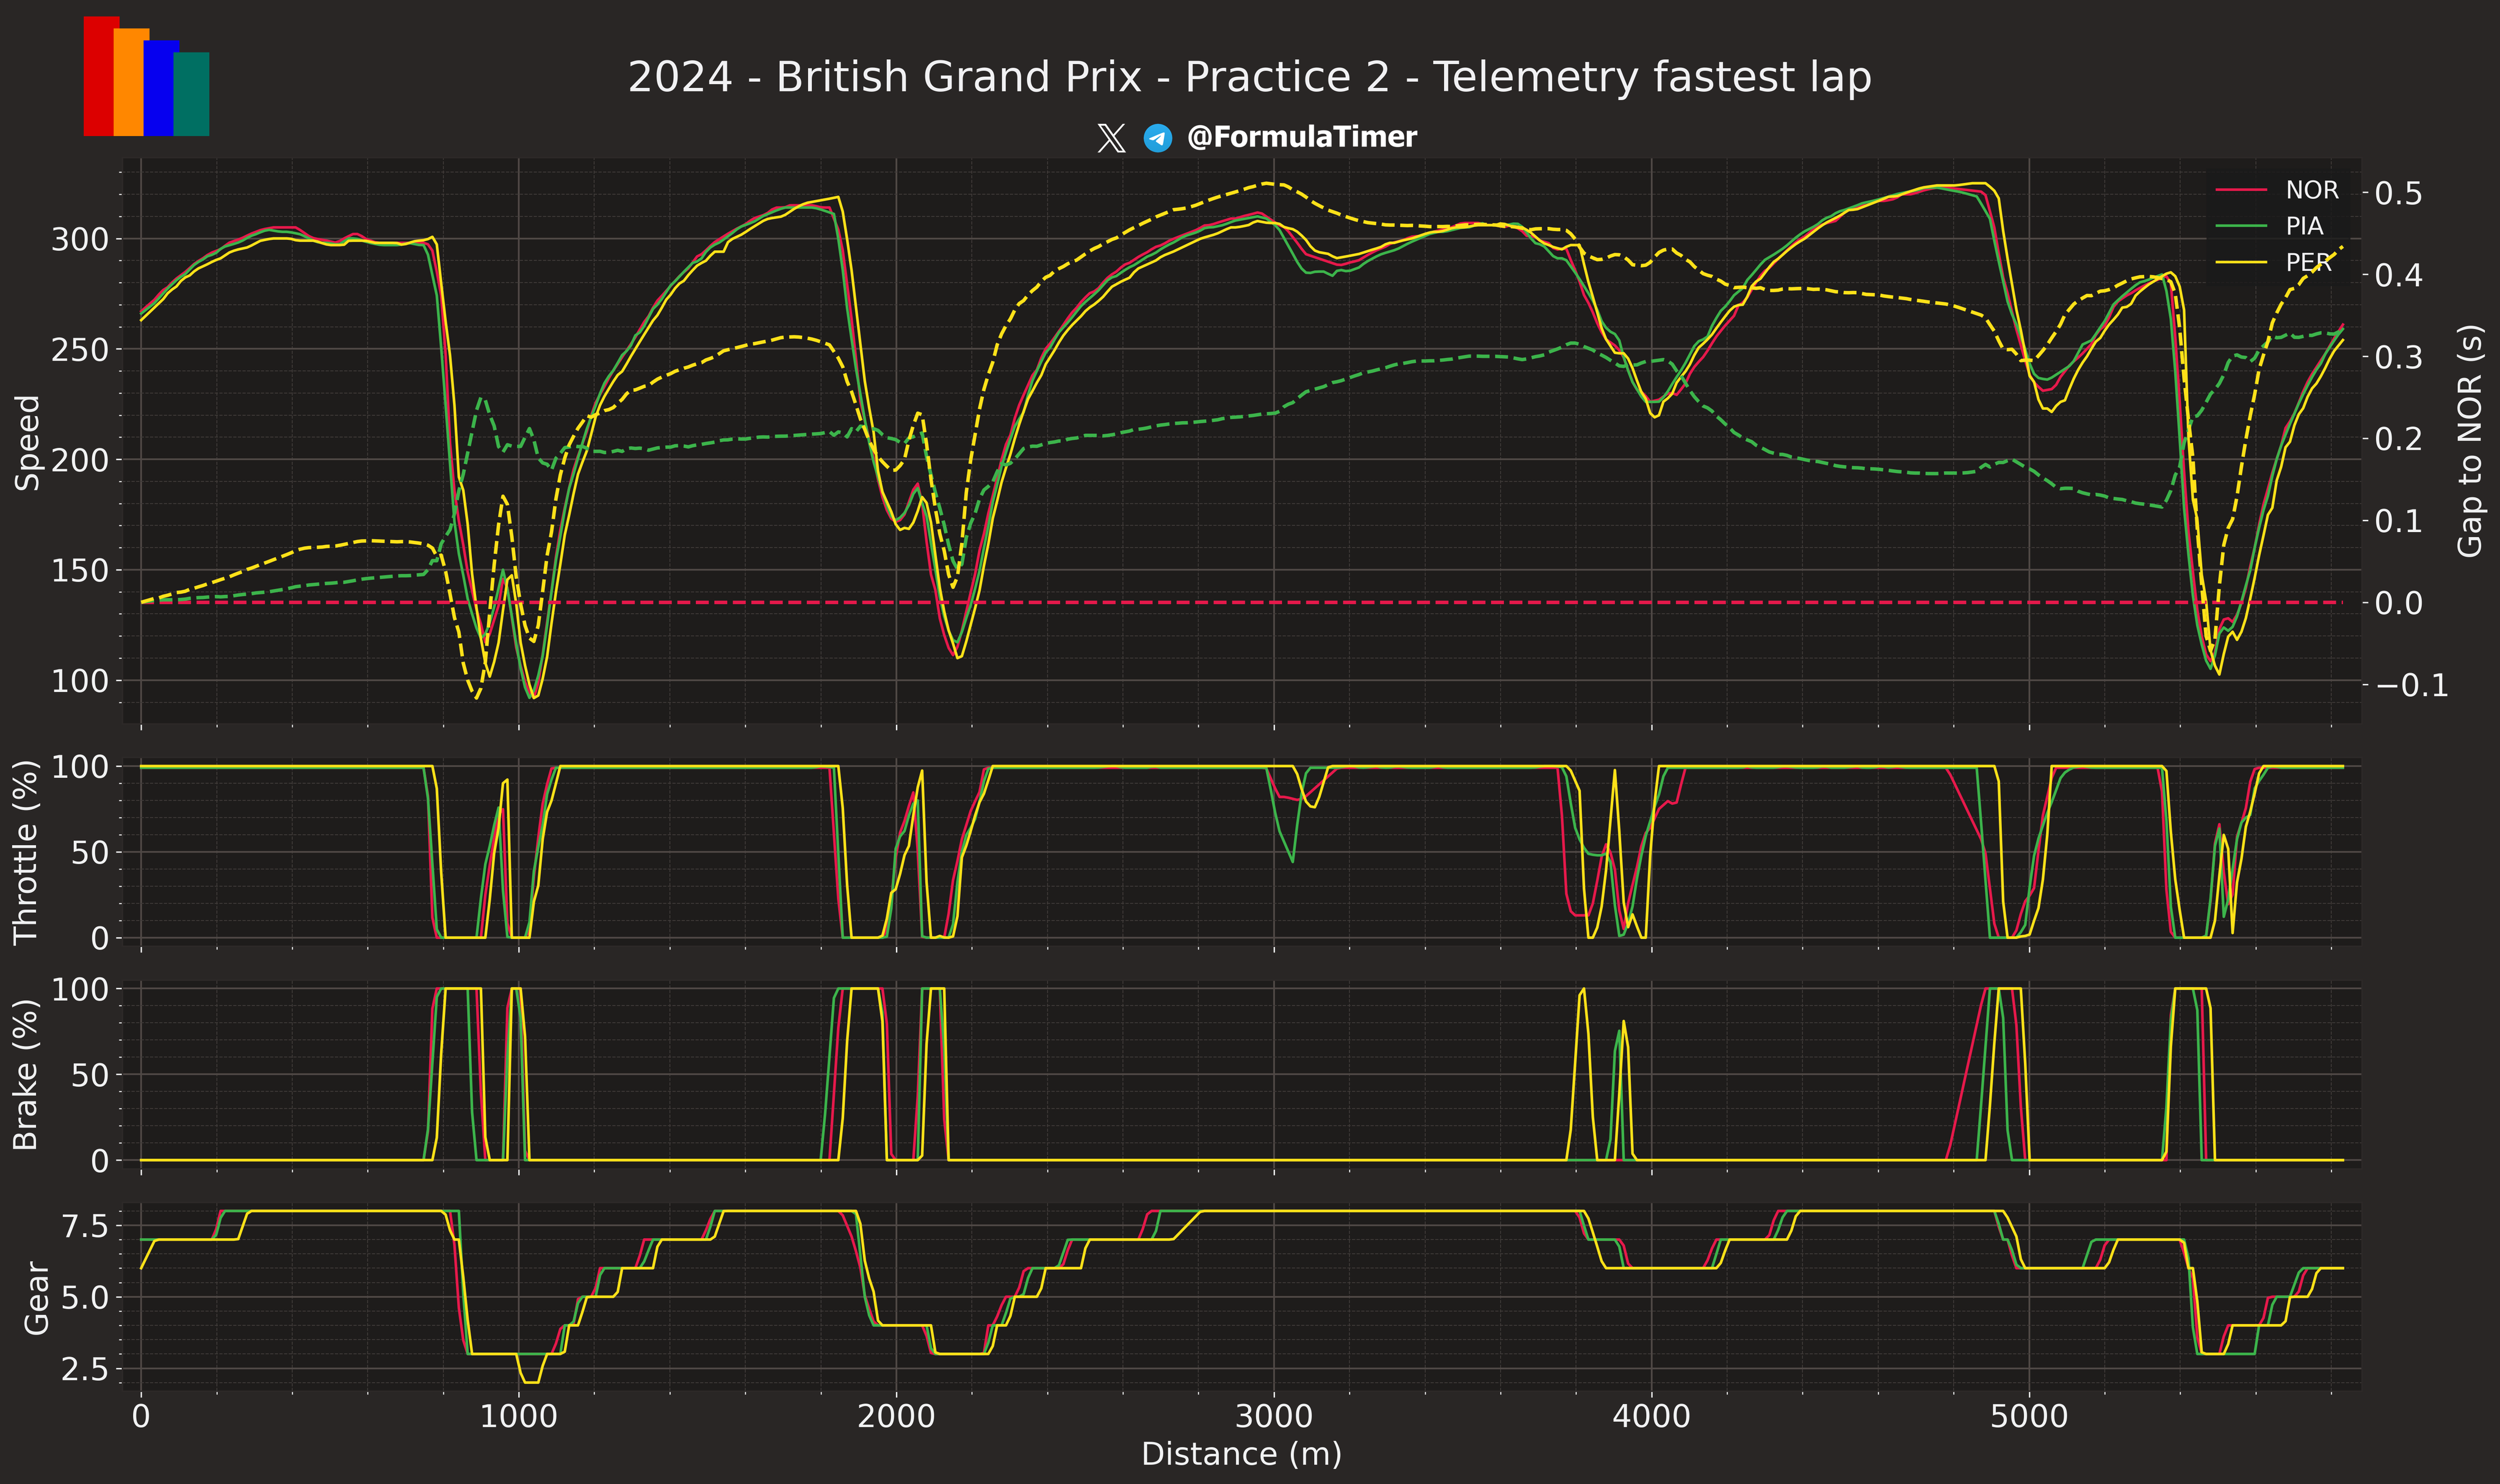Click the Gear axis label
This screenshot has width=2500, height=1484.
[36, 1297]
